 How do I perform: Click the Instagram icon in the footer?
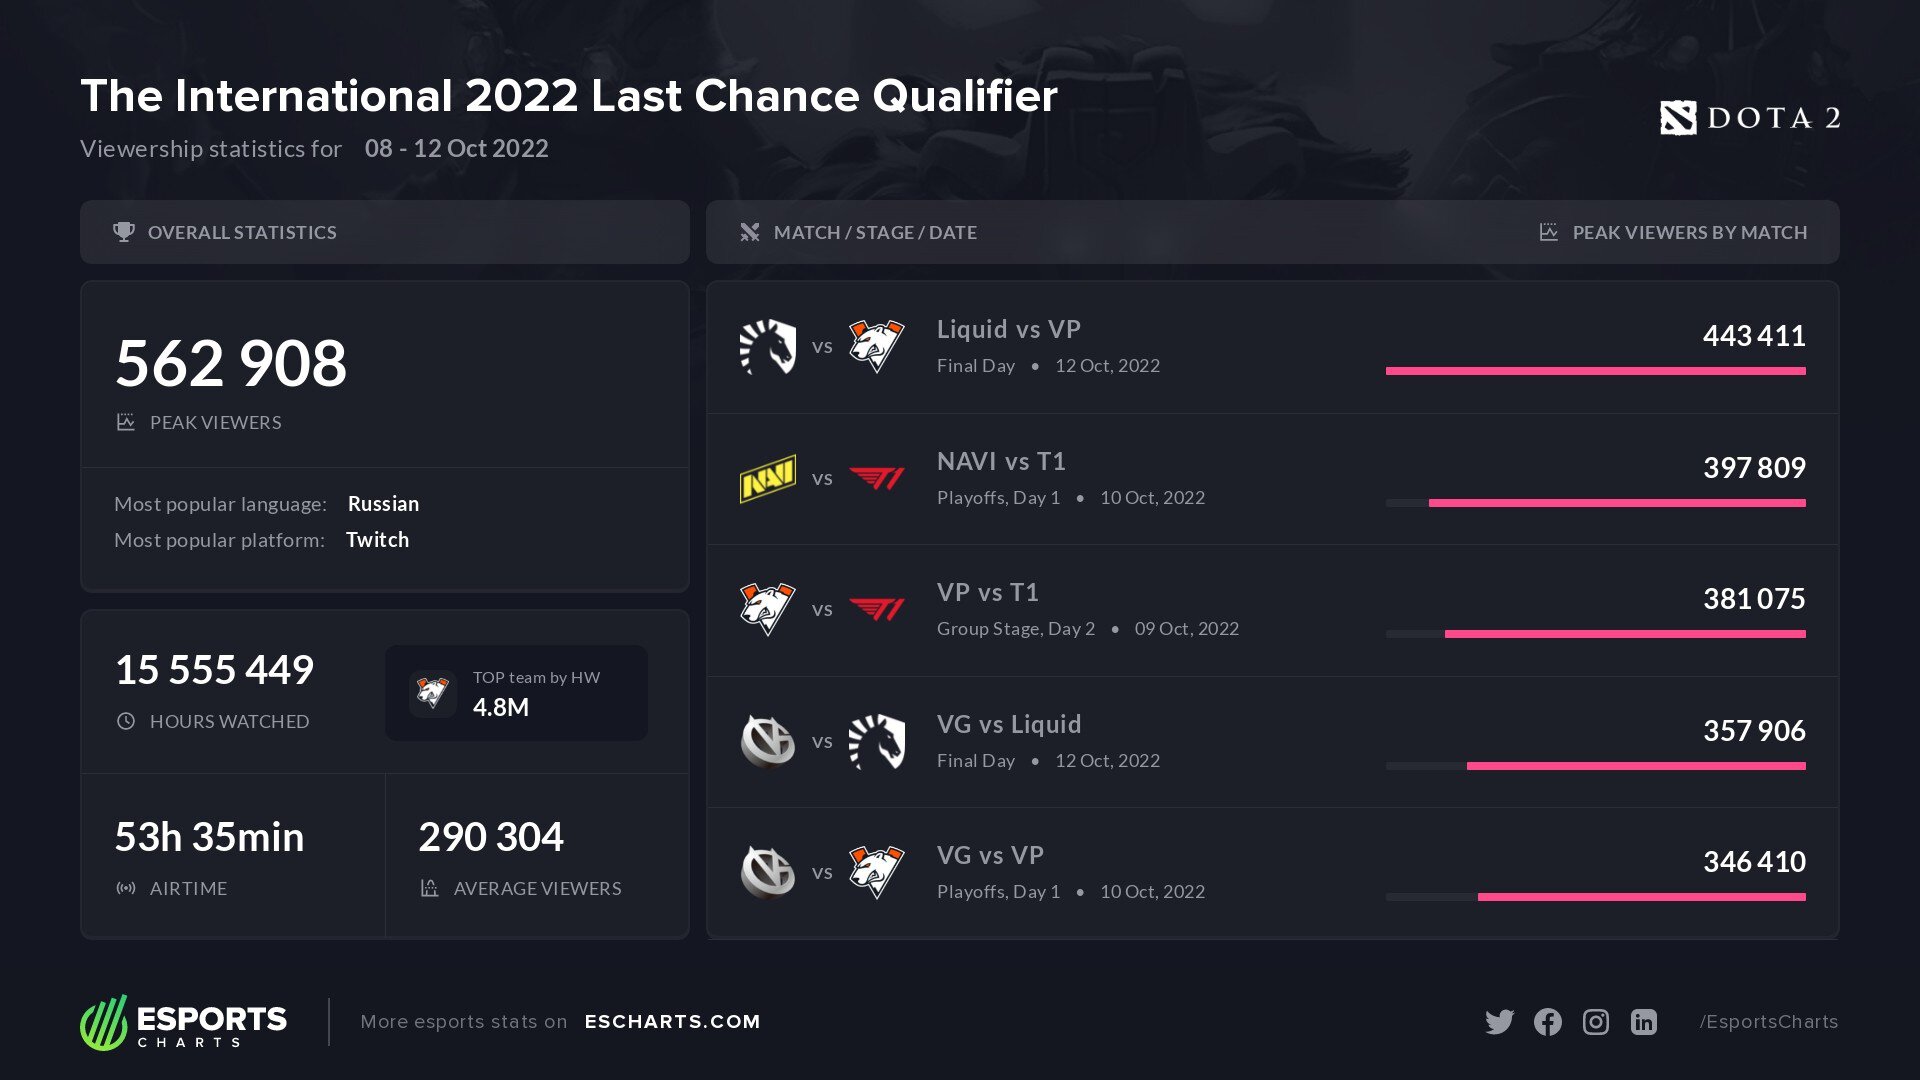coord(1596,1022)
